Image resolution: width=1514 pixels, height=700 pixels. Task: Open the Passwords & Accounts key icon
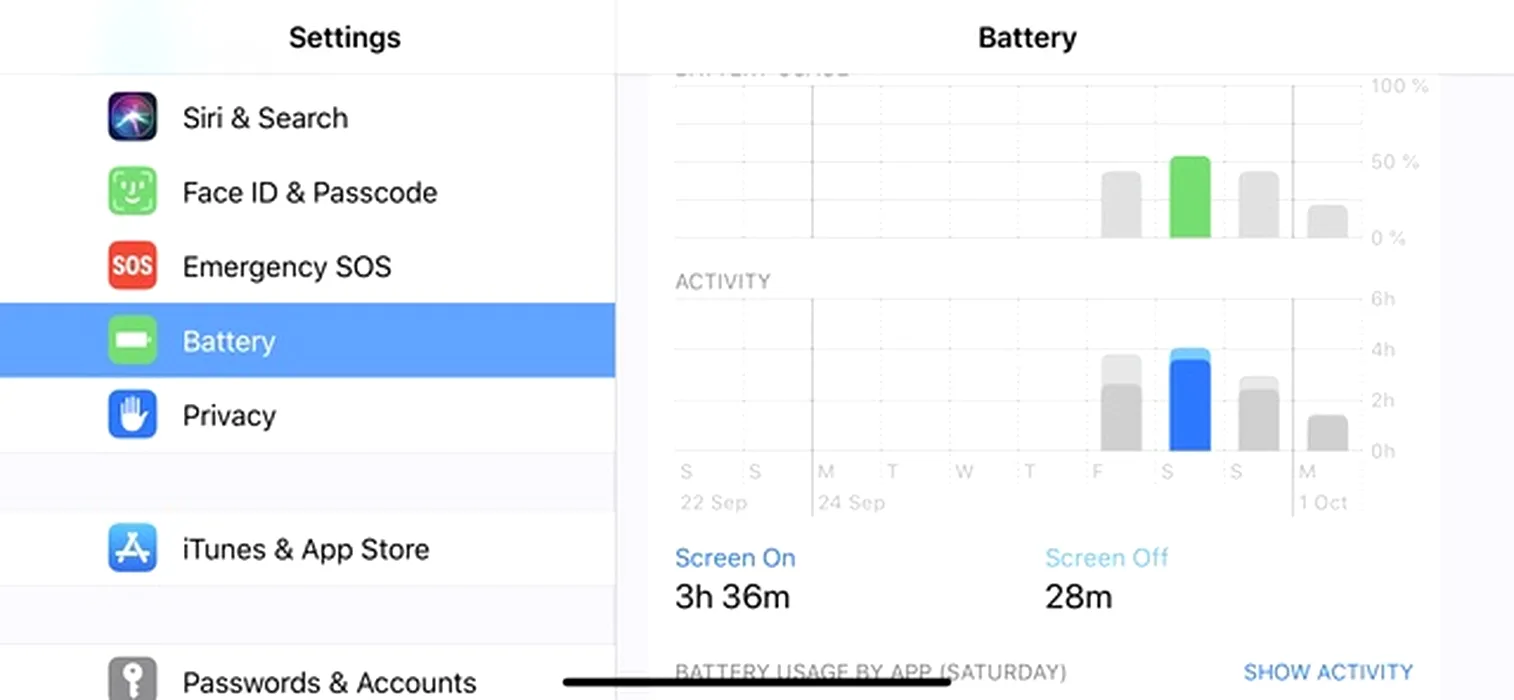coord(132,678)
